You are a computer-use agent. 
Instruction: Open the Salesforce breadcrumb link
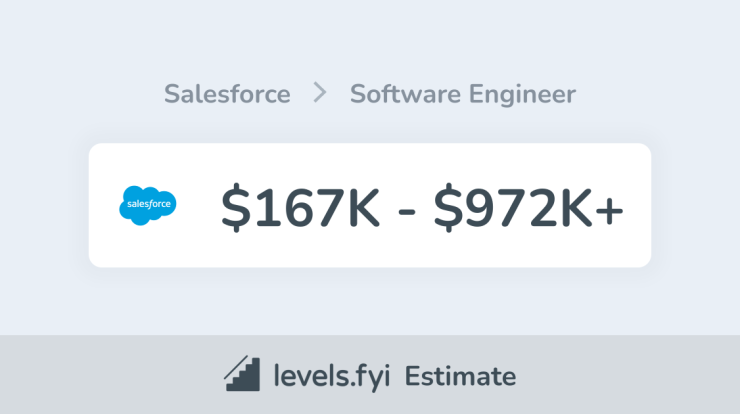tap(227, 93)
